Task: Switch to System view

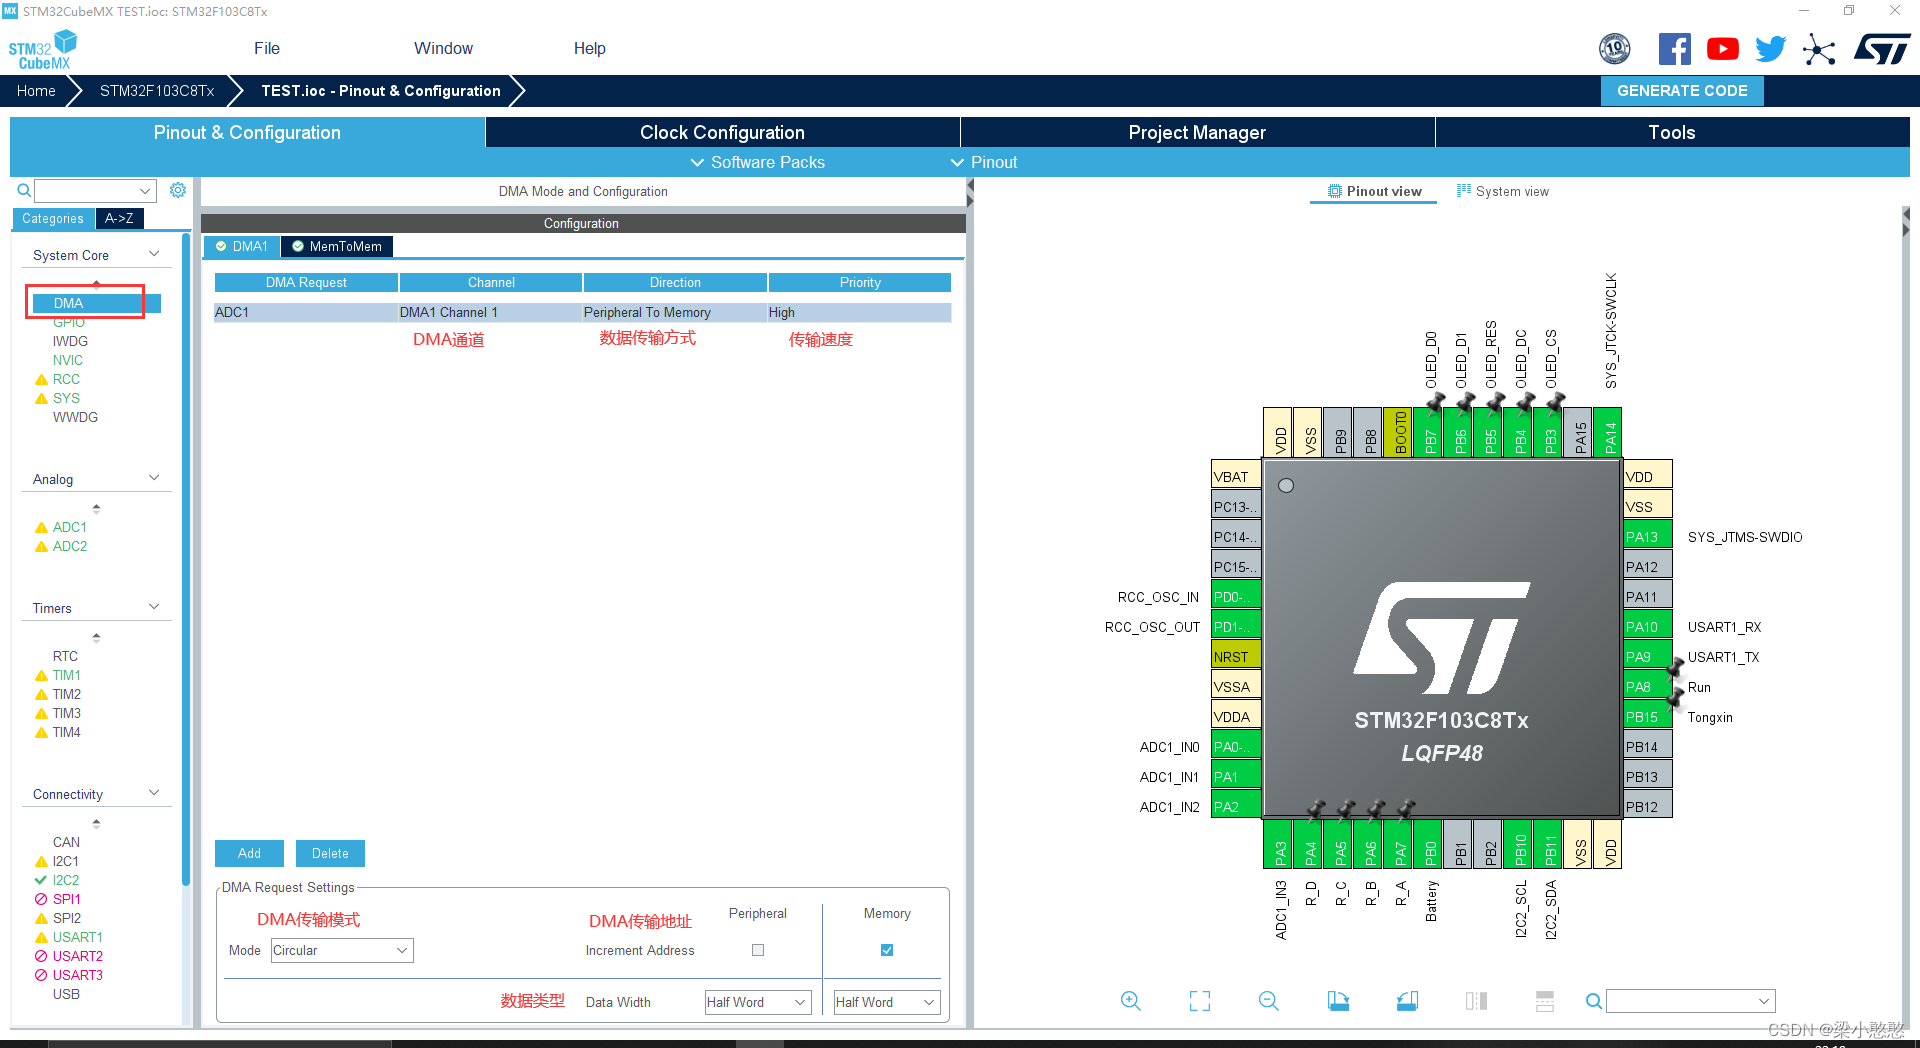Action: pos(1503,191)
